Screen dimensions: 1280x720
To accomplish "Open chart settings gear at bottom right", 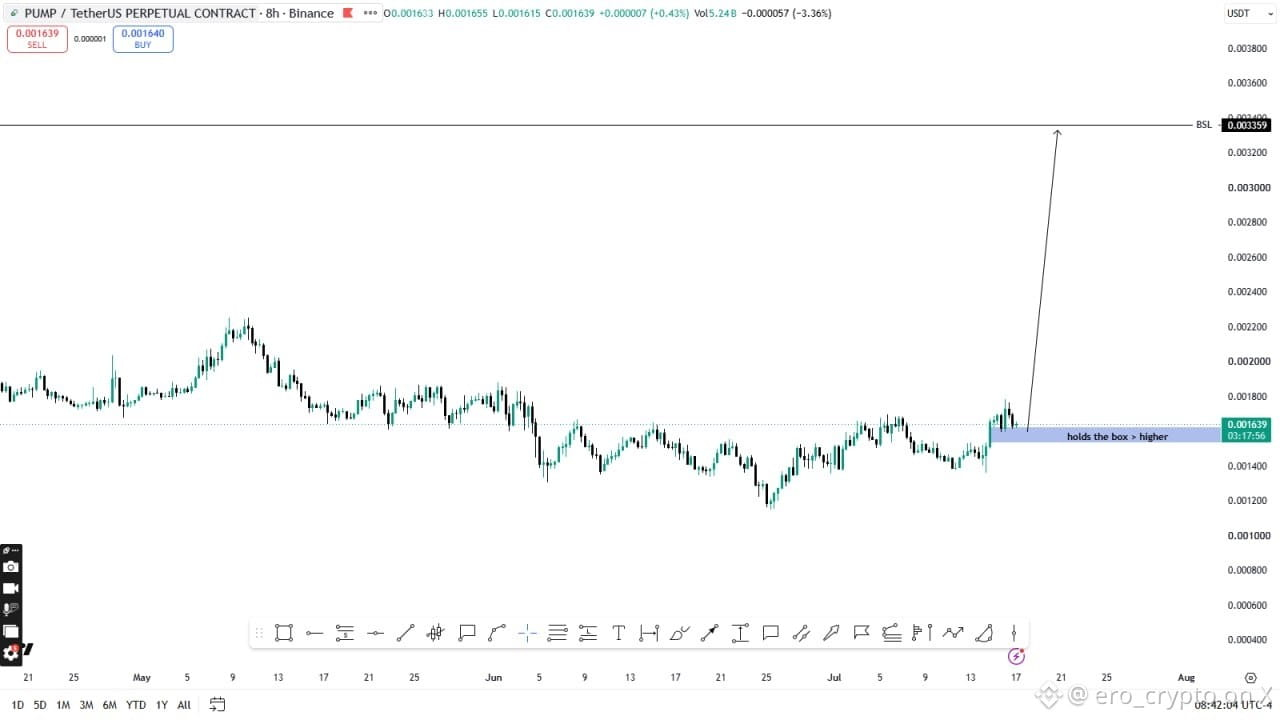I will pyautogui.click(x=1250, y=677).
